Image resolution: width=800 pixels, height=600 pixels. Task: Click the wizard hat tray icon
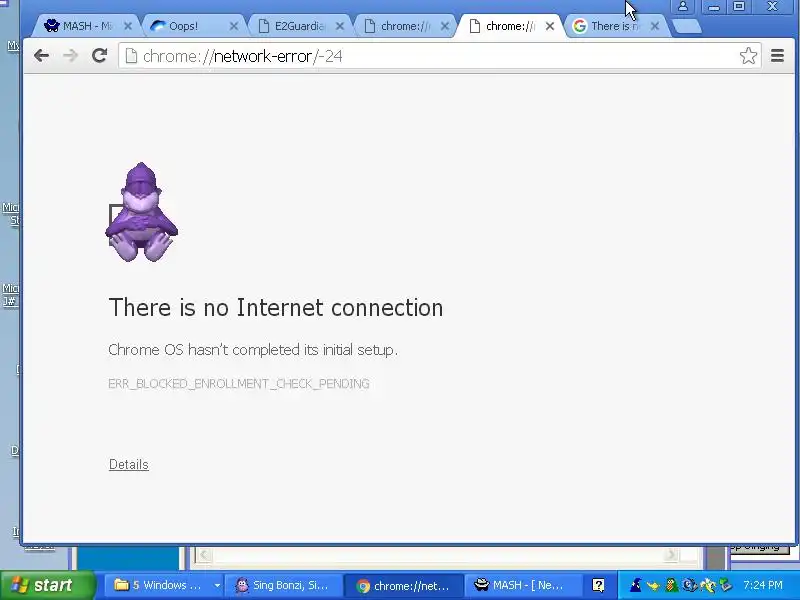tap(636, 585)
